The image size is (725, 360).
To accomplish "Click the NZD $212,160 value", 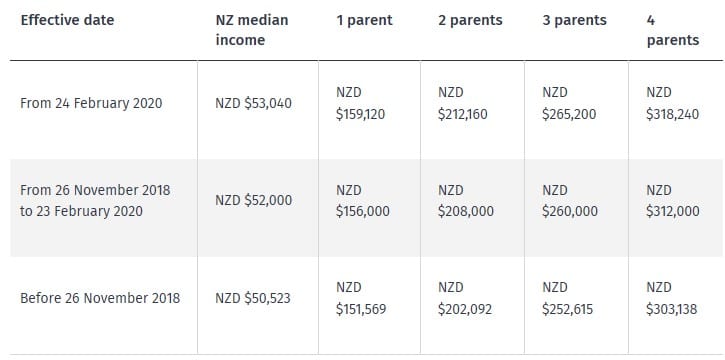I will click(x=463, y=103).
